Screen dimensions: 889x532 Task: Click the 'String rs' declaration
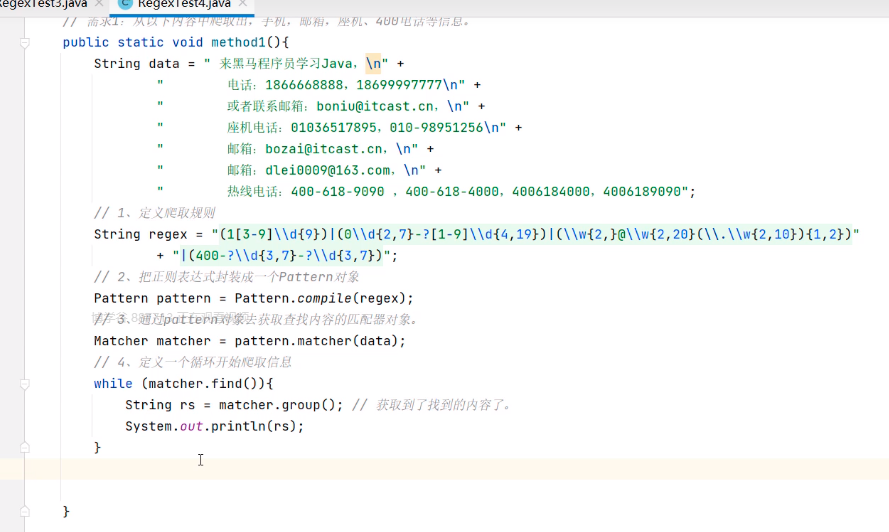[160, 405]
